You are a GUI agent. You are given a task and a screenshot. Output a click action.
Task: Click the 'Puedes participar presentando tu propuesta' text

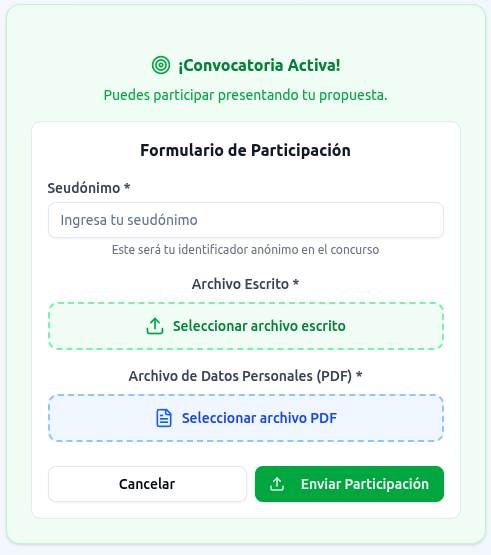point(246,95)
